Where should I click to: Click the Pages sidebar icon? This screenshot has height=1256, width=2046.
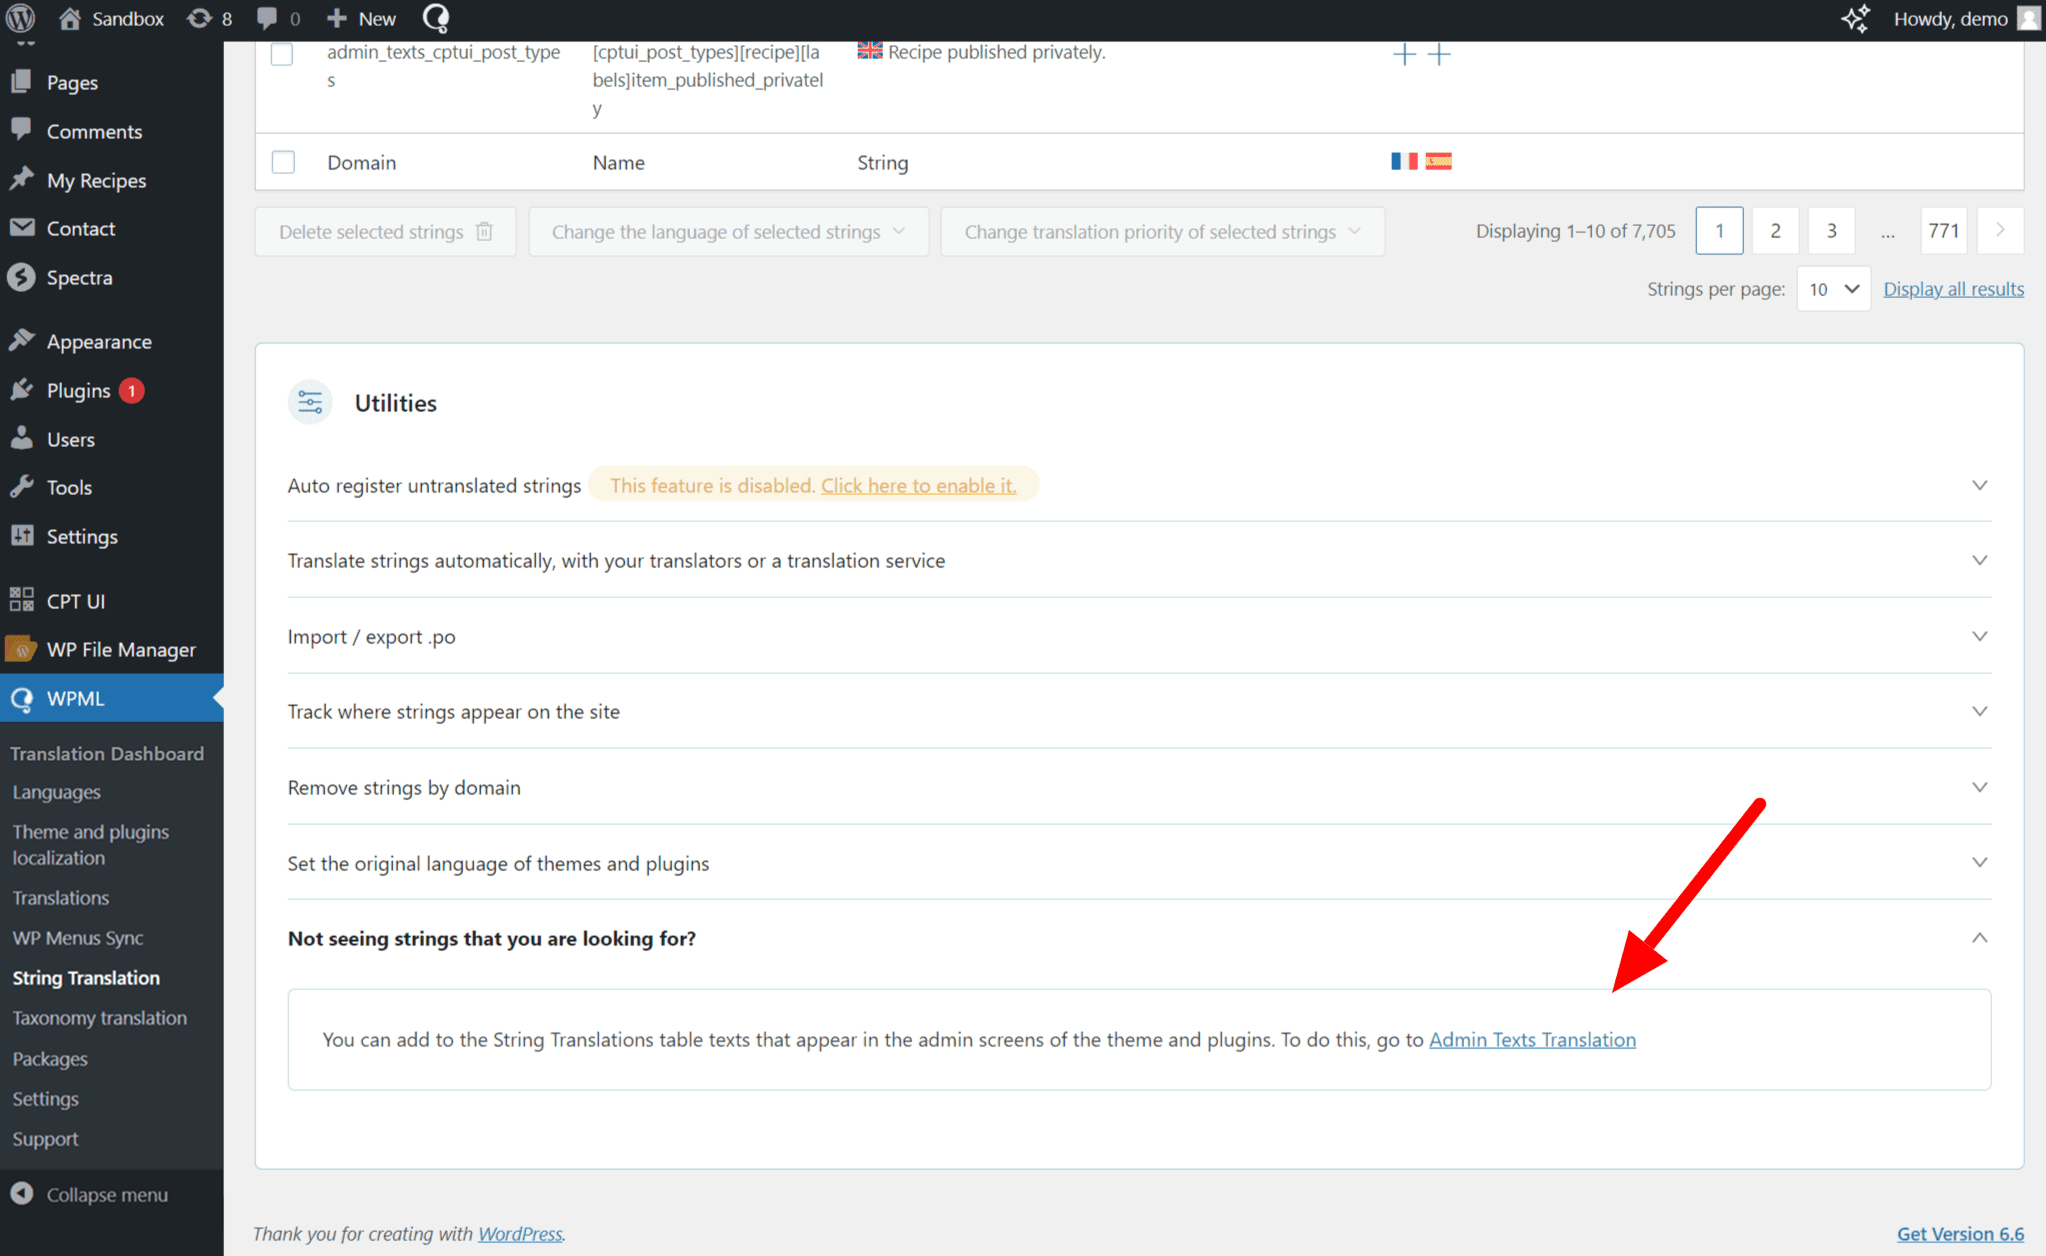click(x=22, y=81)
